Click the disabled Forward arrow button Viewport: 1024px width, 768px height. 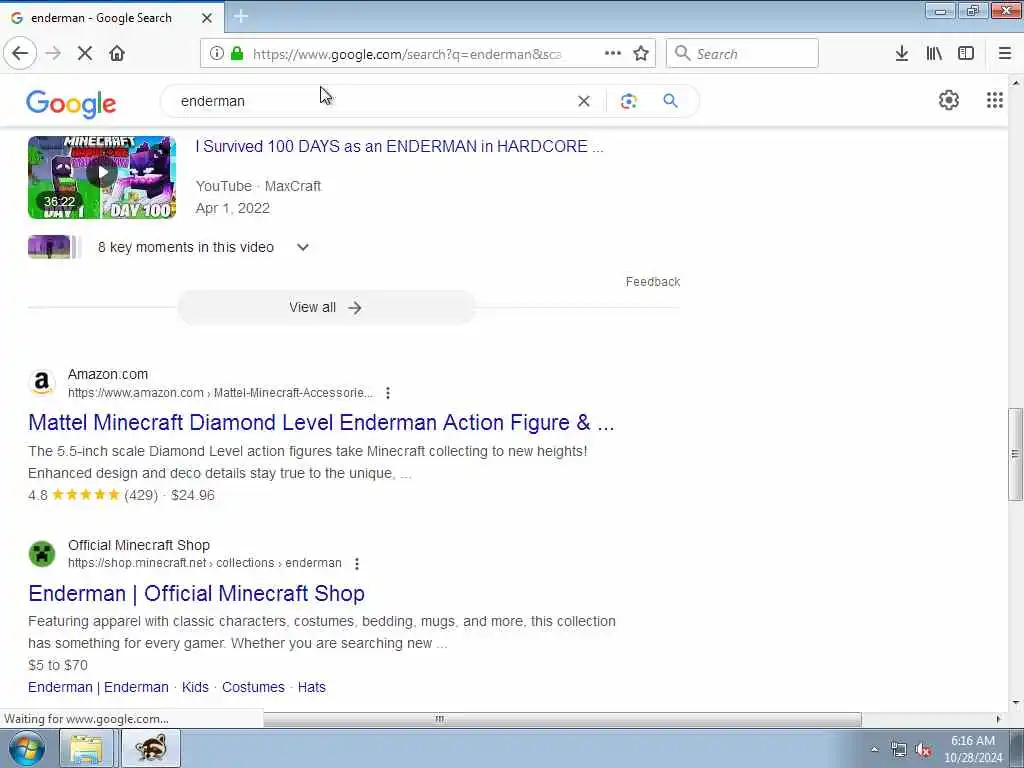click(x=54, y=54)
